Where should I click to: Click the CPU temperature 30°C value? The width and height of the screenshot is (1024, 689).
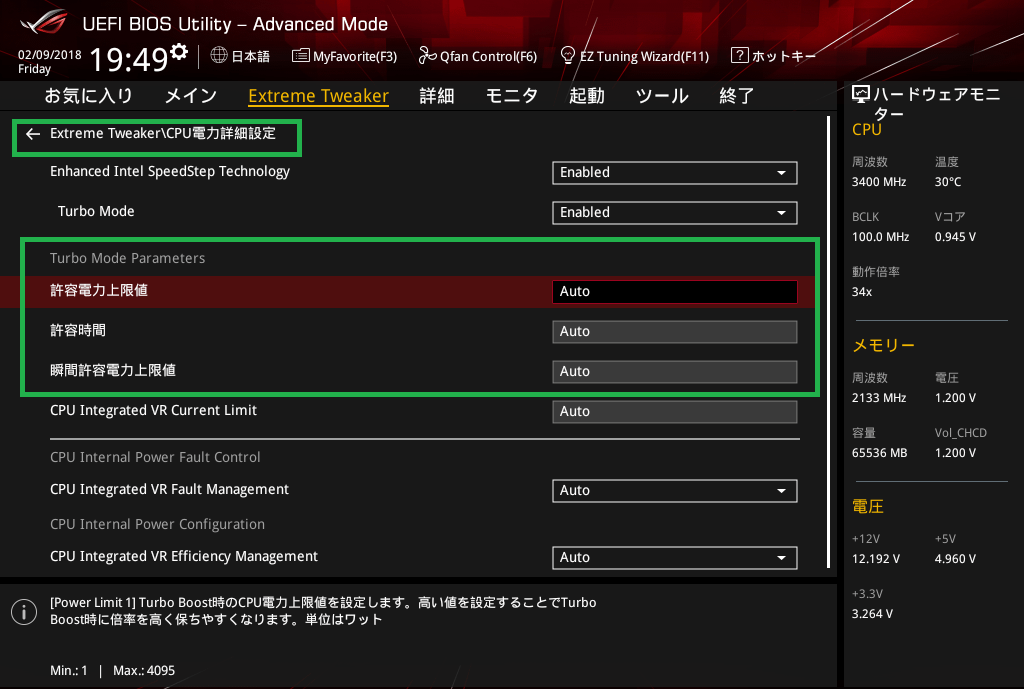tap(948, 182)
